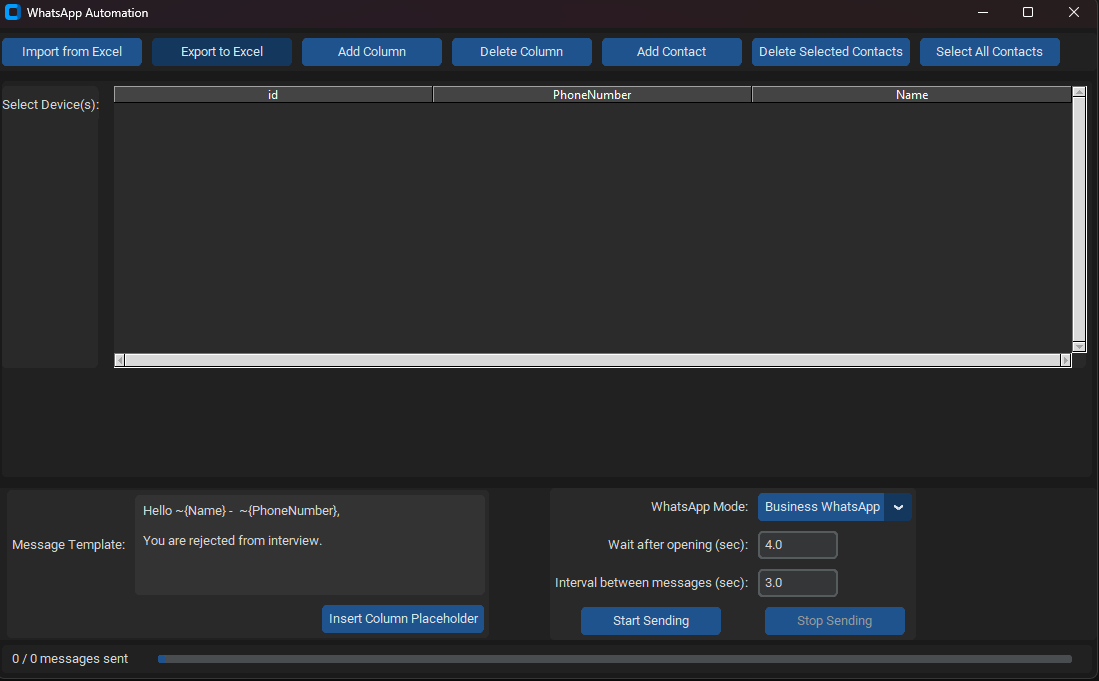Click the Stop Sending button
Image resolution: width=1099 pixels, height=681 pixels.
click(835, 621)
